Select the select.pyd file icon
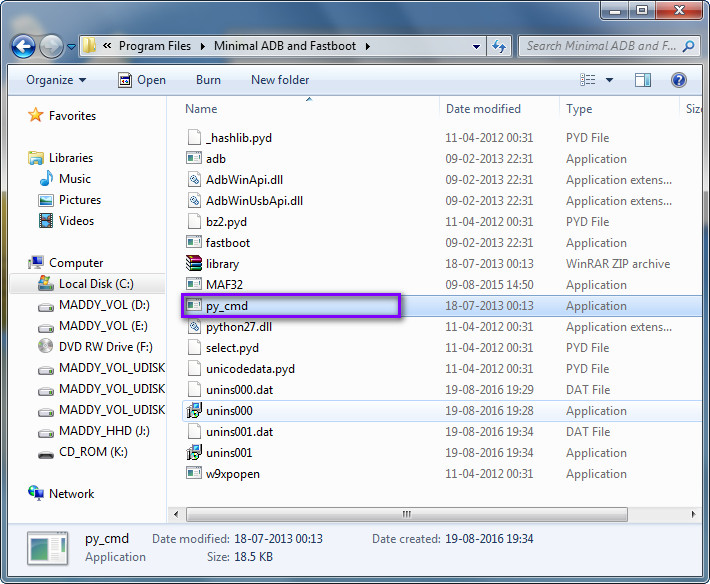 click(x=194, y=347)
